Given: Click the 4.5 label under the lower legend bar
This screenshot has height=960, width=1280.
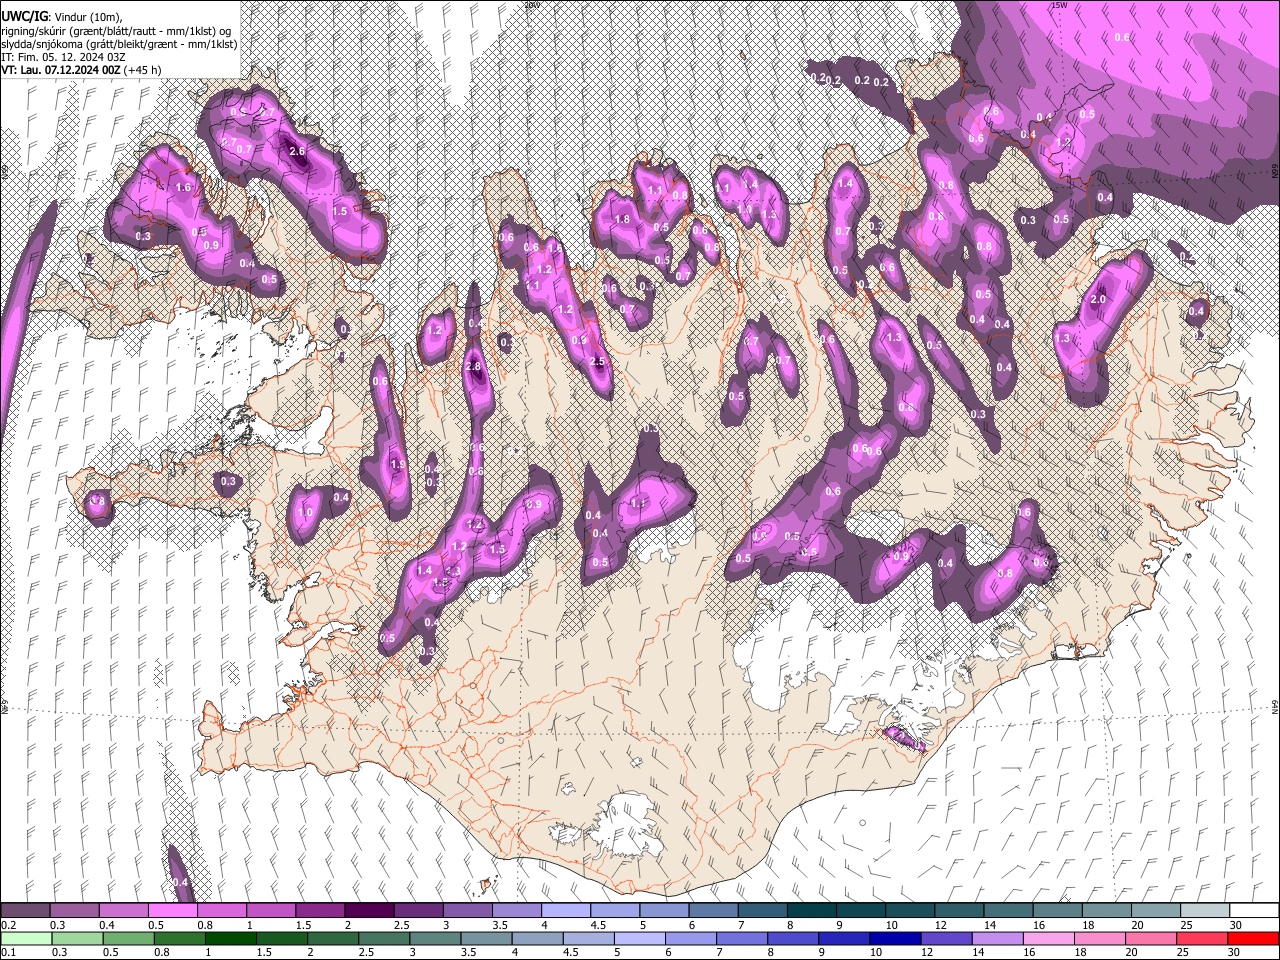Looking at the screenshot, I should (571, 952).
